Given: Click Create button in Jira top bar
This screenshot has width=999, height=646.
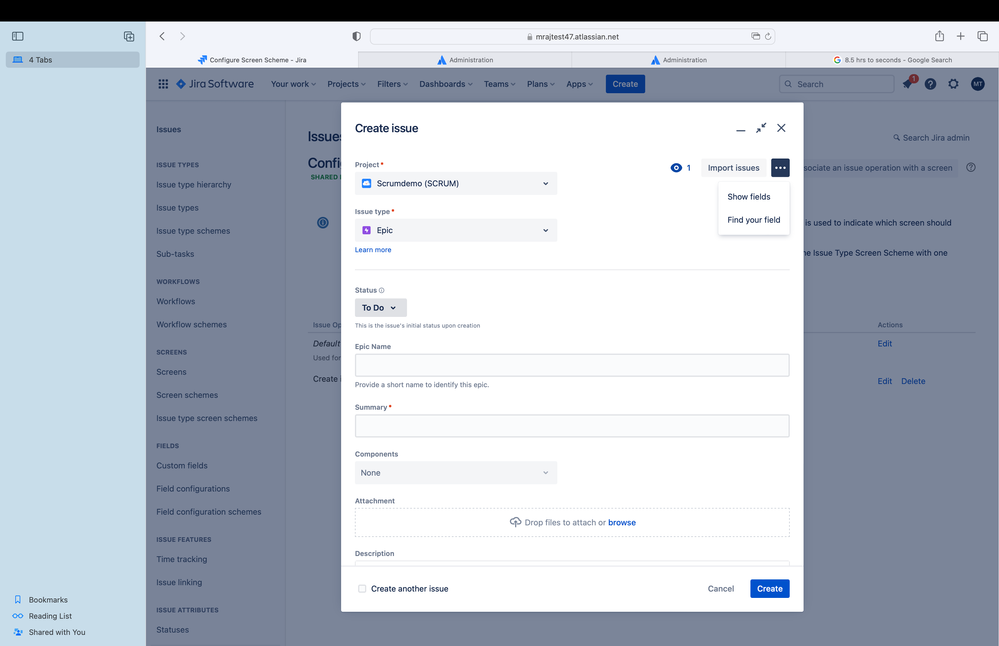Looking at the screenshot, I should (x=625, y=84).
